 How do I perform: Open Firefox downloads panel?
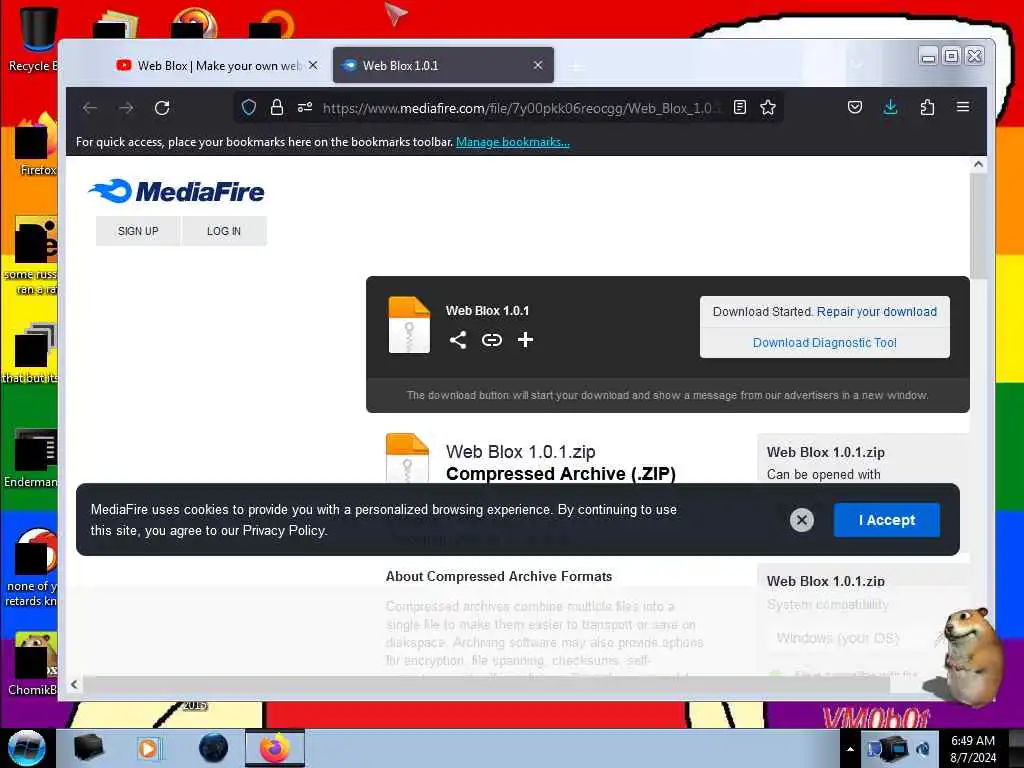(890, 108)
